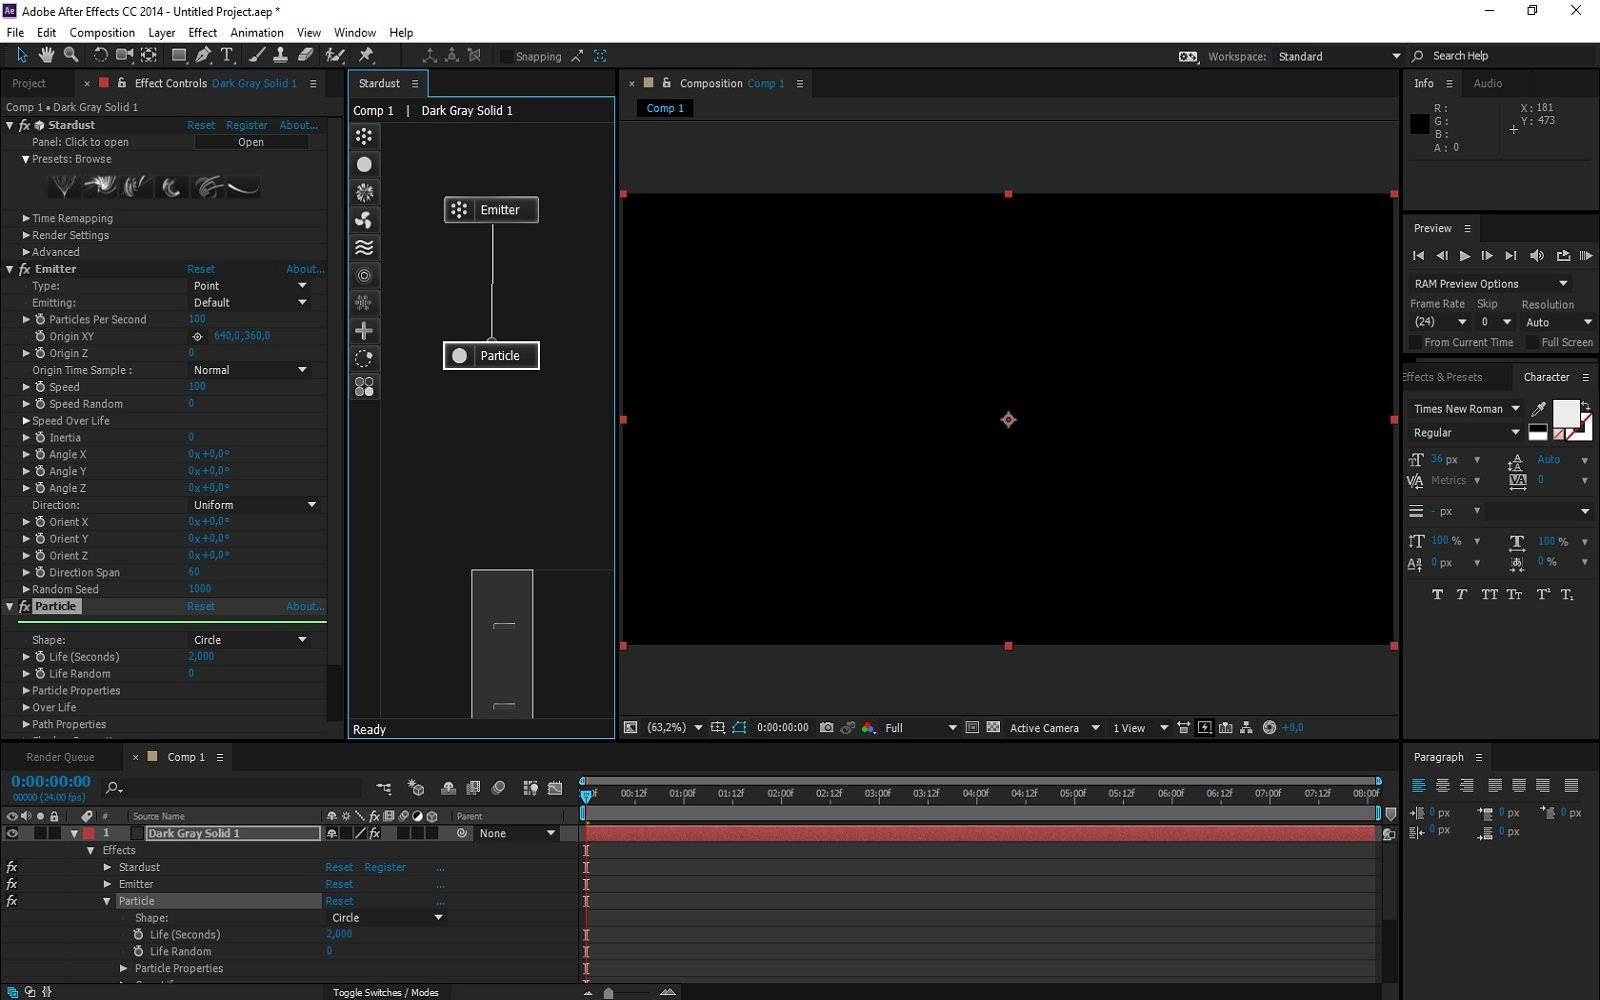This screenshot has width=1600, height=1000.
Task: Open the emitter Type dropdown showing Point
Action: 249,286
